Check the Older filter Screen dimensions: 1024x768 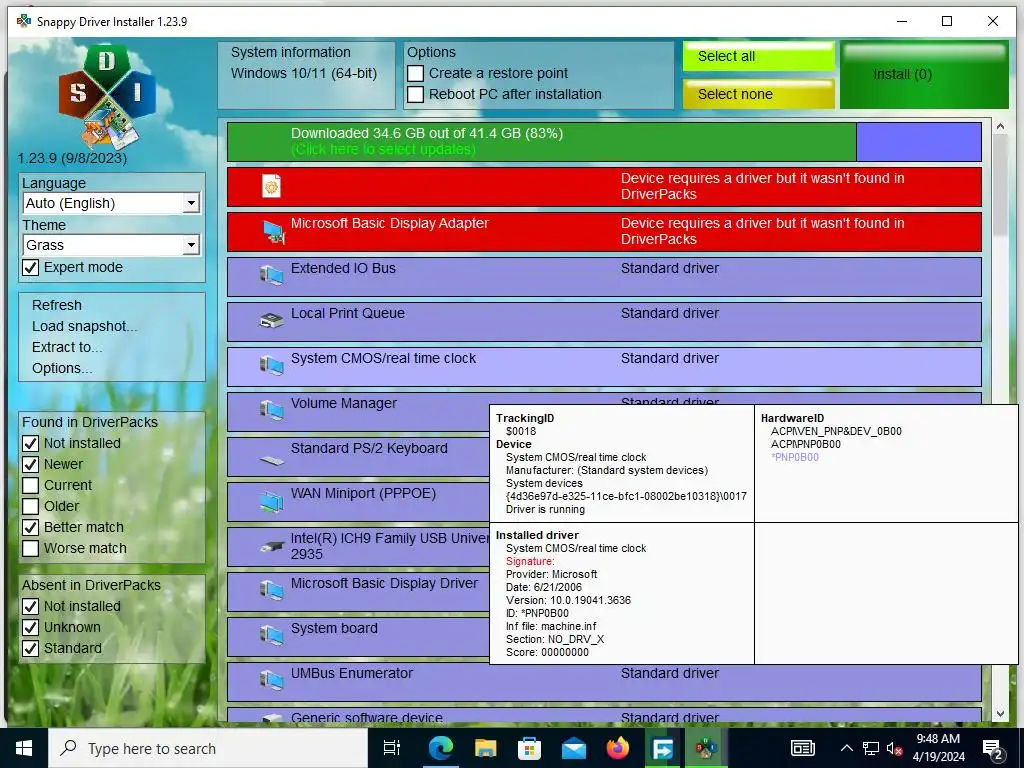pos(30,506)
